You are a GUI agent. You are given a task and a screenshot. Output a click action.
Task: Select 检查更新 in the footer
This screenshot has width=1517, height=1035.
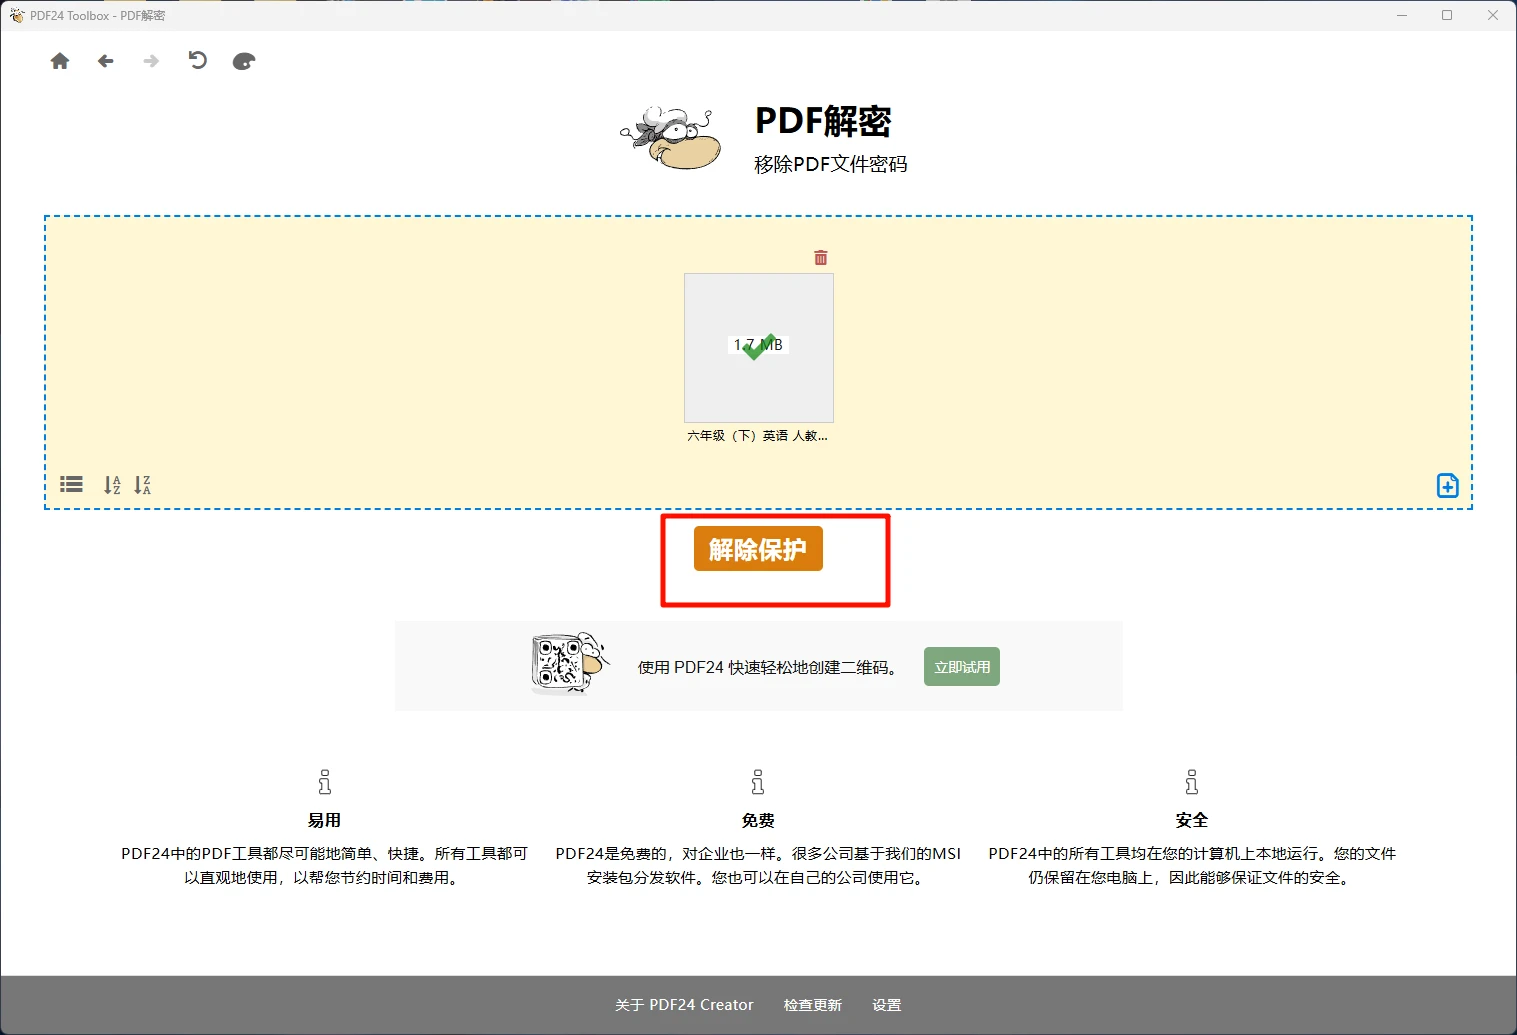coord(812,1005)
